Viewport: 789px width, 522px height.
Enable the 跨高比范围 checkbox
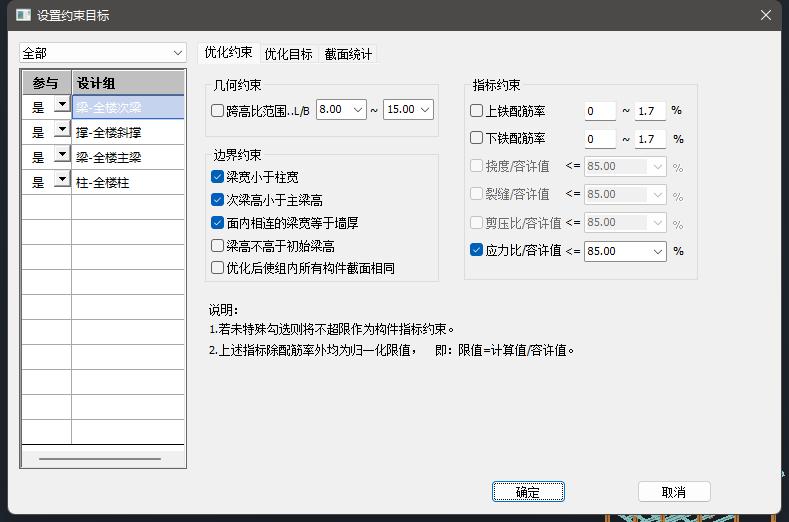pos(217,110)
